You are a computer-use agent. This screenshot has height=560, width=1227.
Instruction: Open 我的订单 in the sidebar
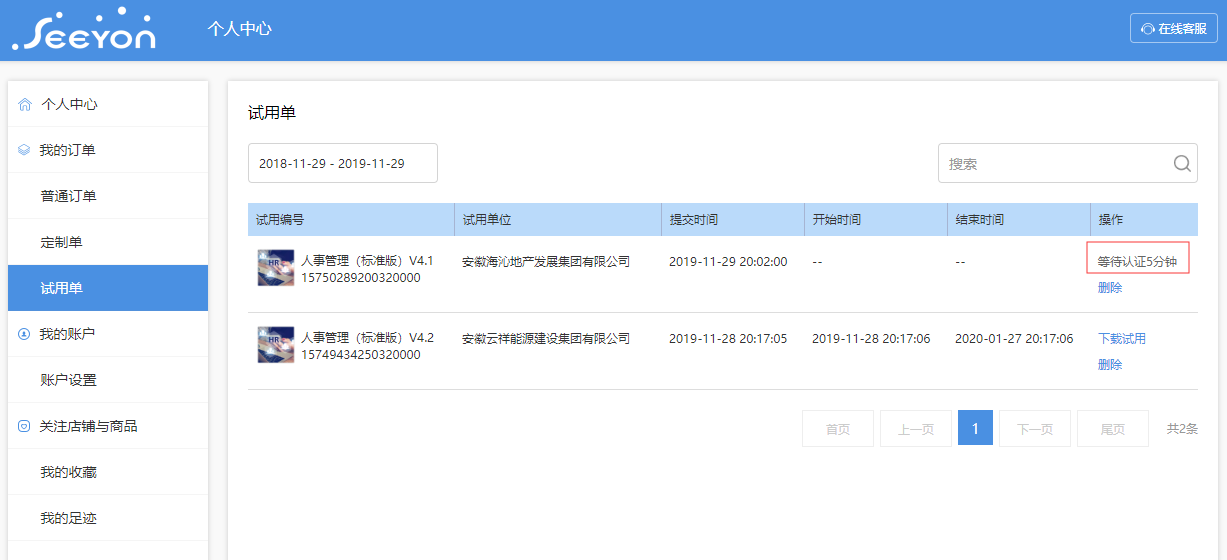pyautogui.click(x=108, y=150)
